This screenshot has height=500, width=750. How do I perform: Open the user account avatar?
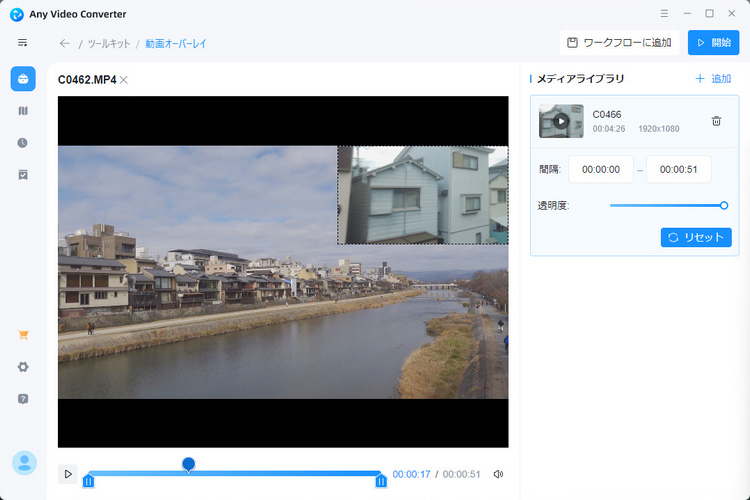click(24, 463)
